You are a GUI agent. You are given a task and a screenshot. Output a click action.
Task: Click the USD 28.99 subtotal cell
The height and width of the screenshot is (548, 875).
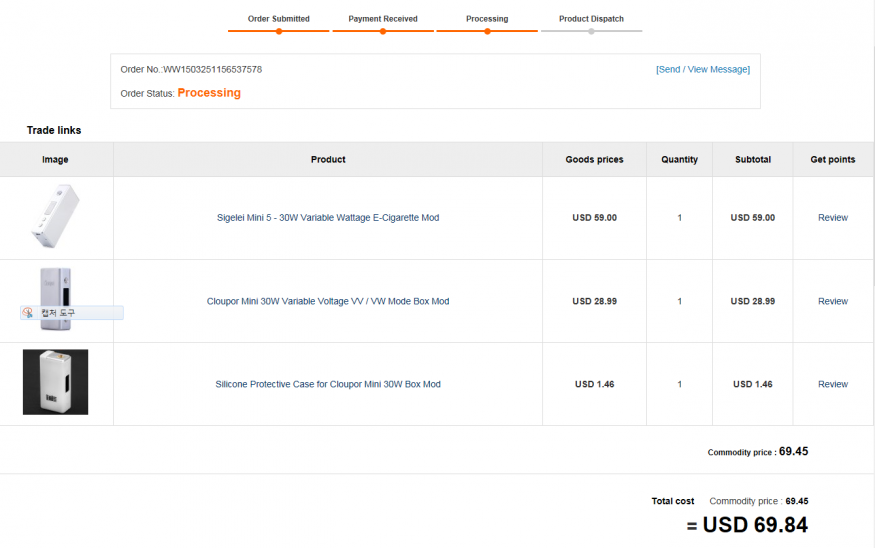(753, 301)
